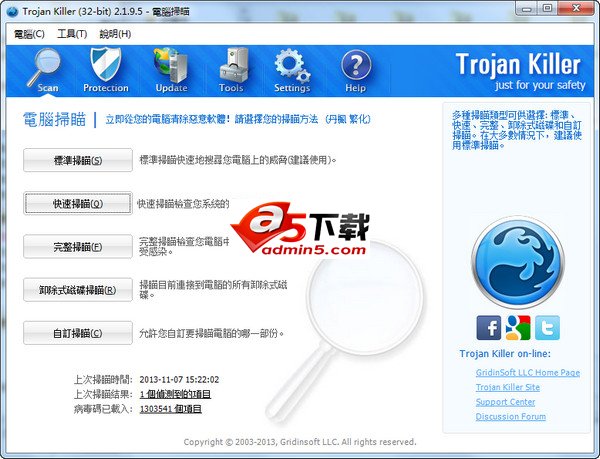Open the Trojan Killer Site link
Image resolution: width=600 pixels, height=459 pixels.
coord(508,387)
